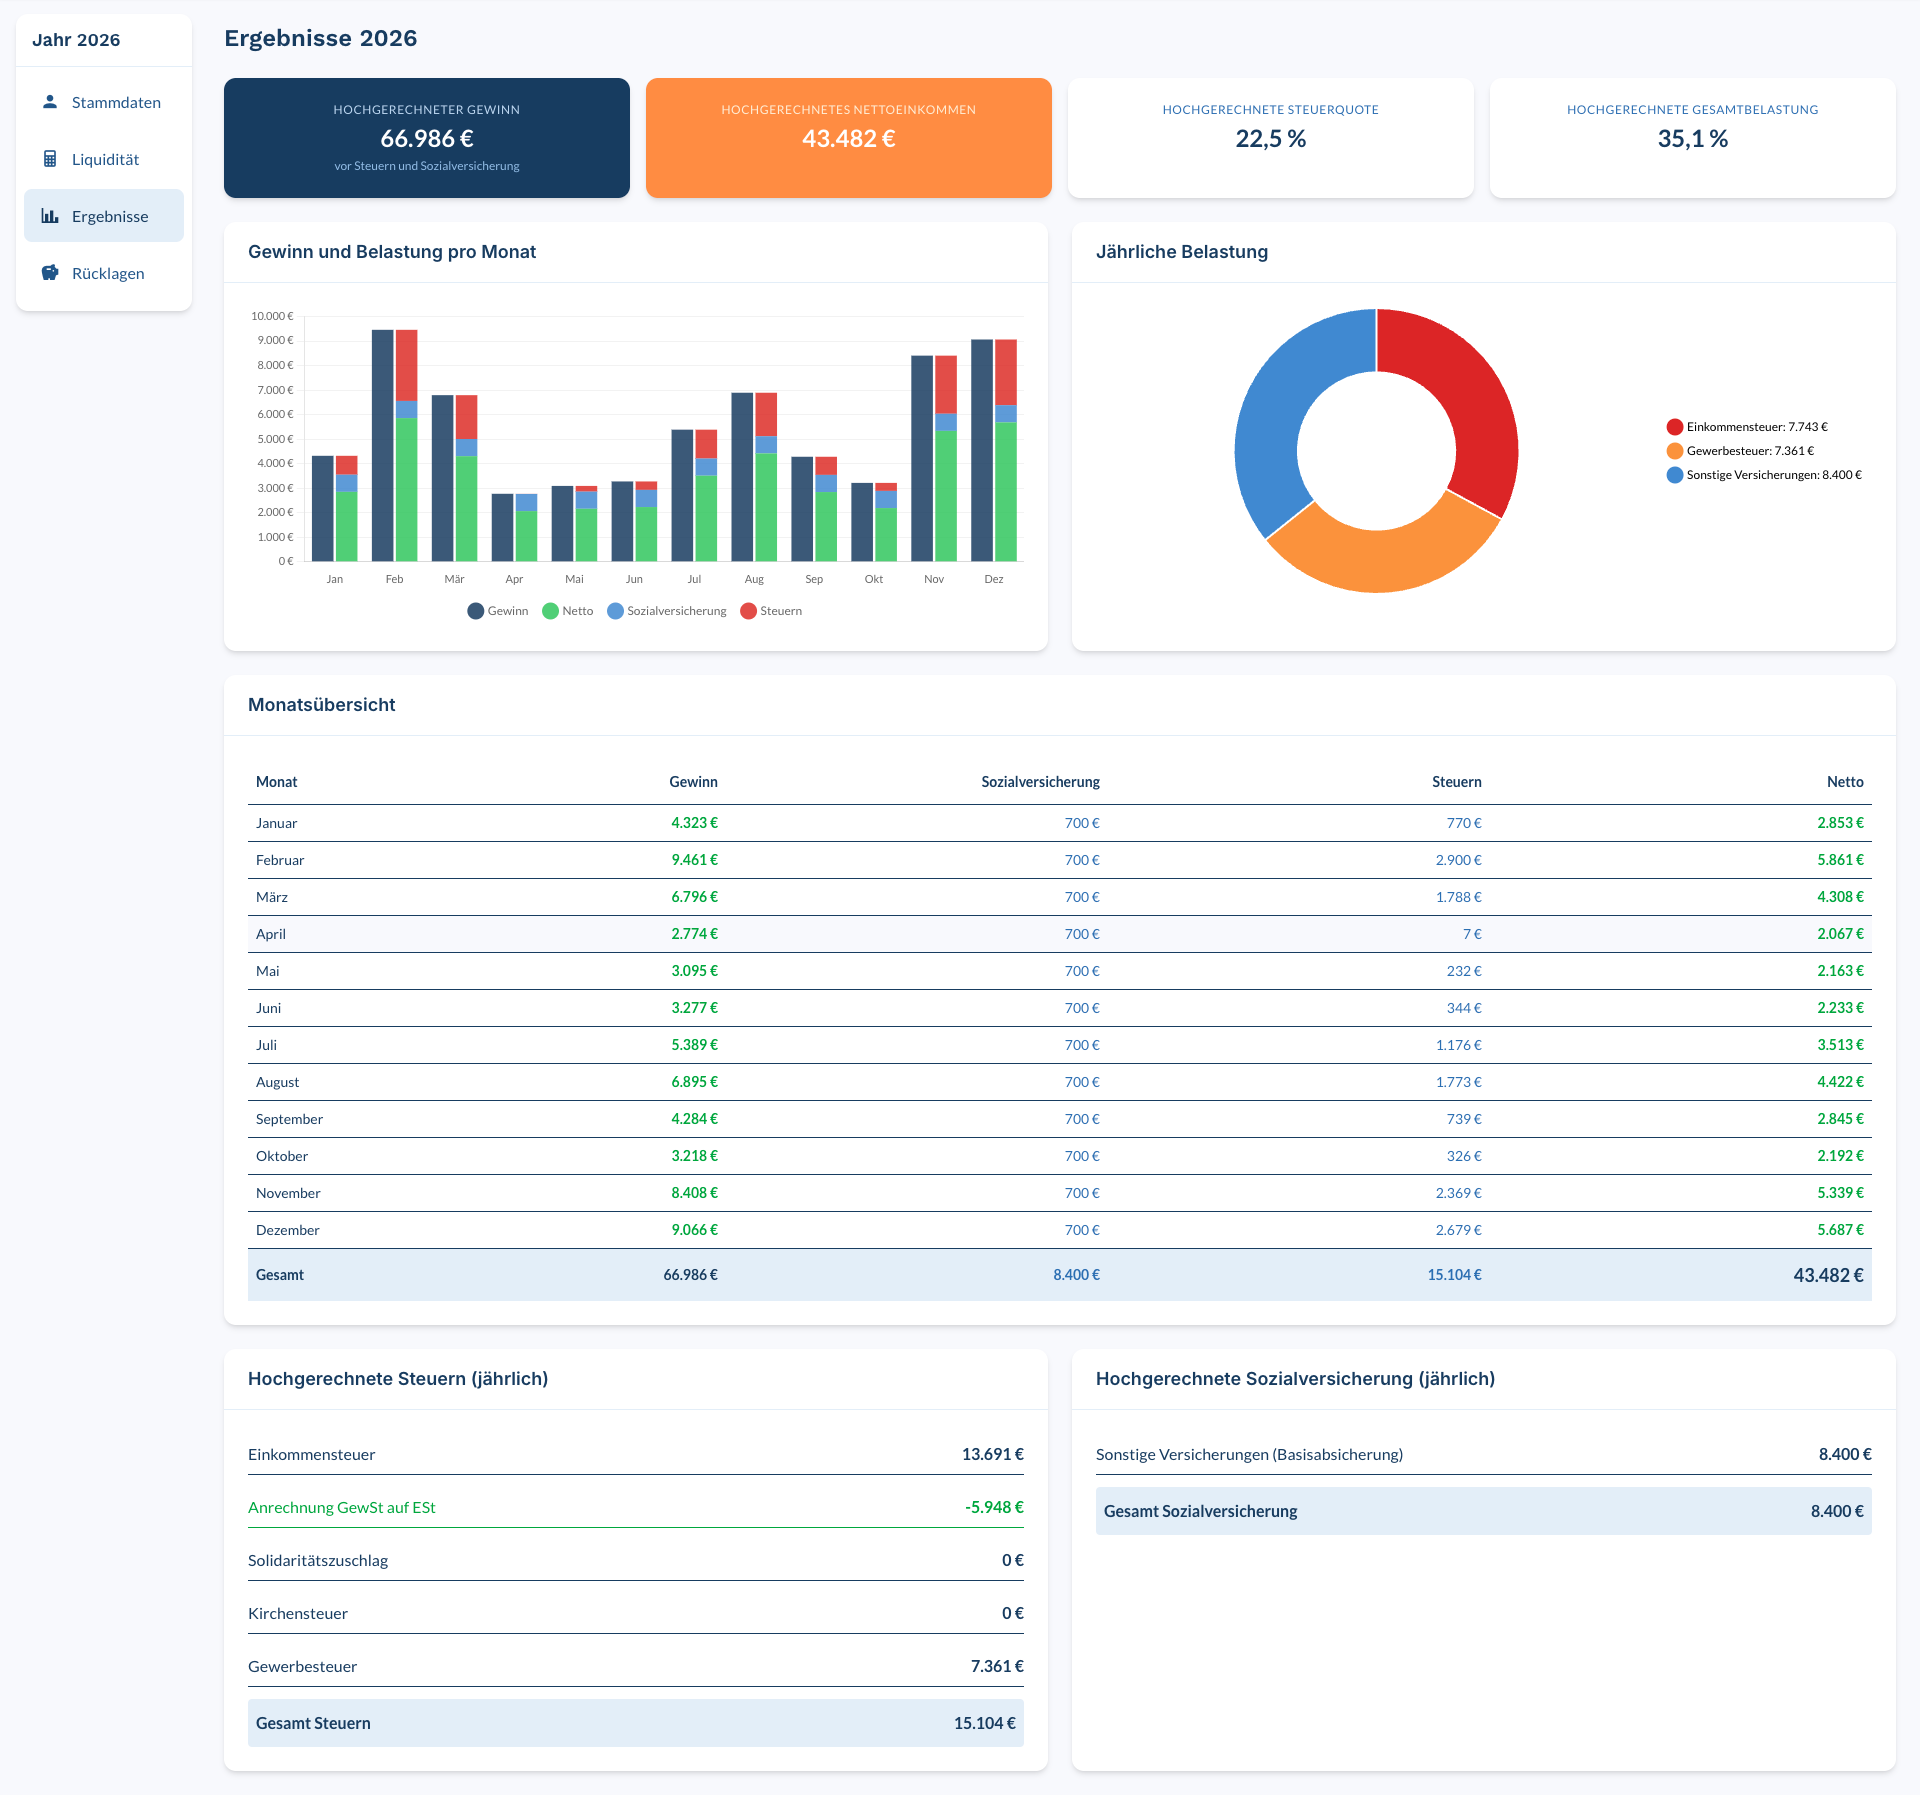The width and height of the screenshot is (1920, 1795).
Task: Click the Liquidität calculator icon
Action: pos(50,159)
